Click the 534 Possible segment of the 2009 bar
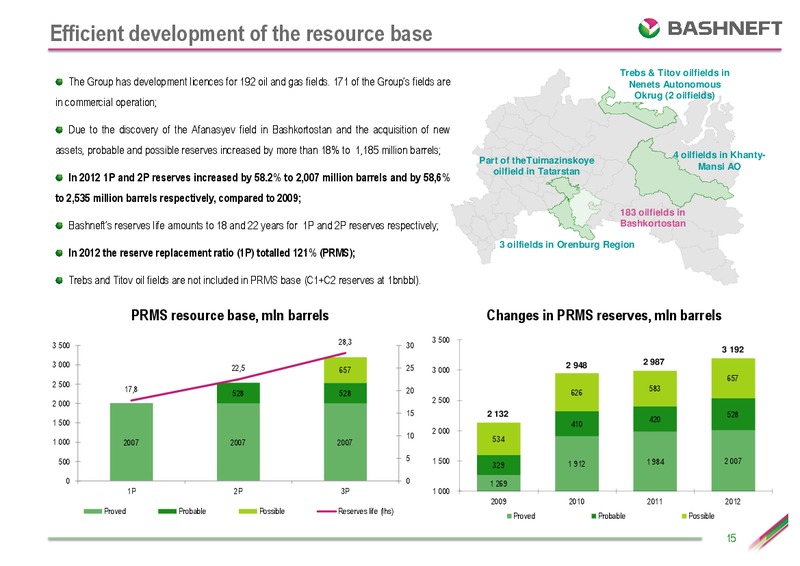This screenshot has width=800, height=566. [x=498, y=439]
